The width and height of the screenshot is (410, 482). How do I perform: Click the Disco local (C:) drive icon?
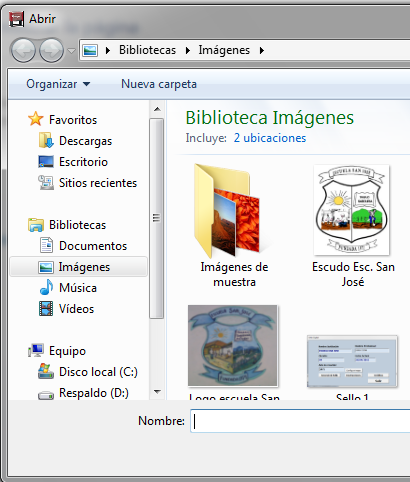click(46, 371)
